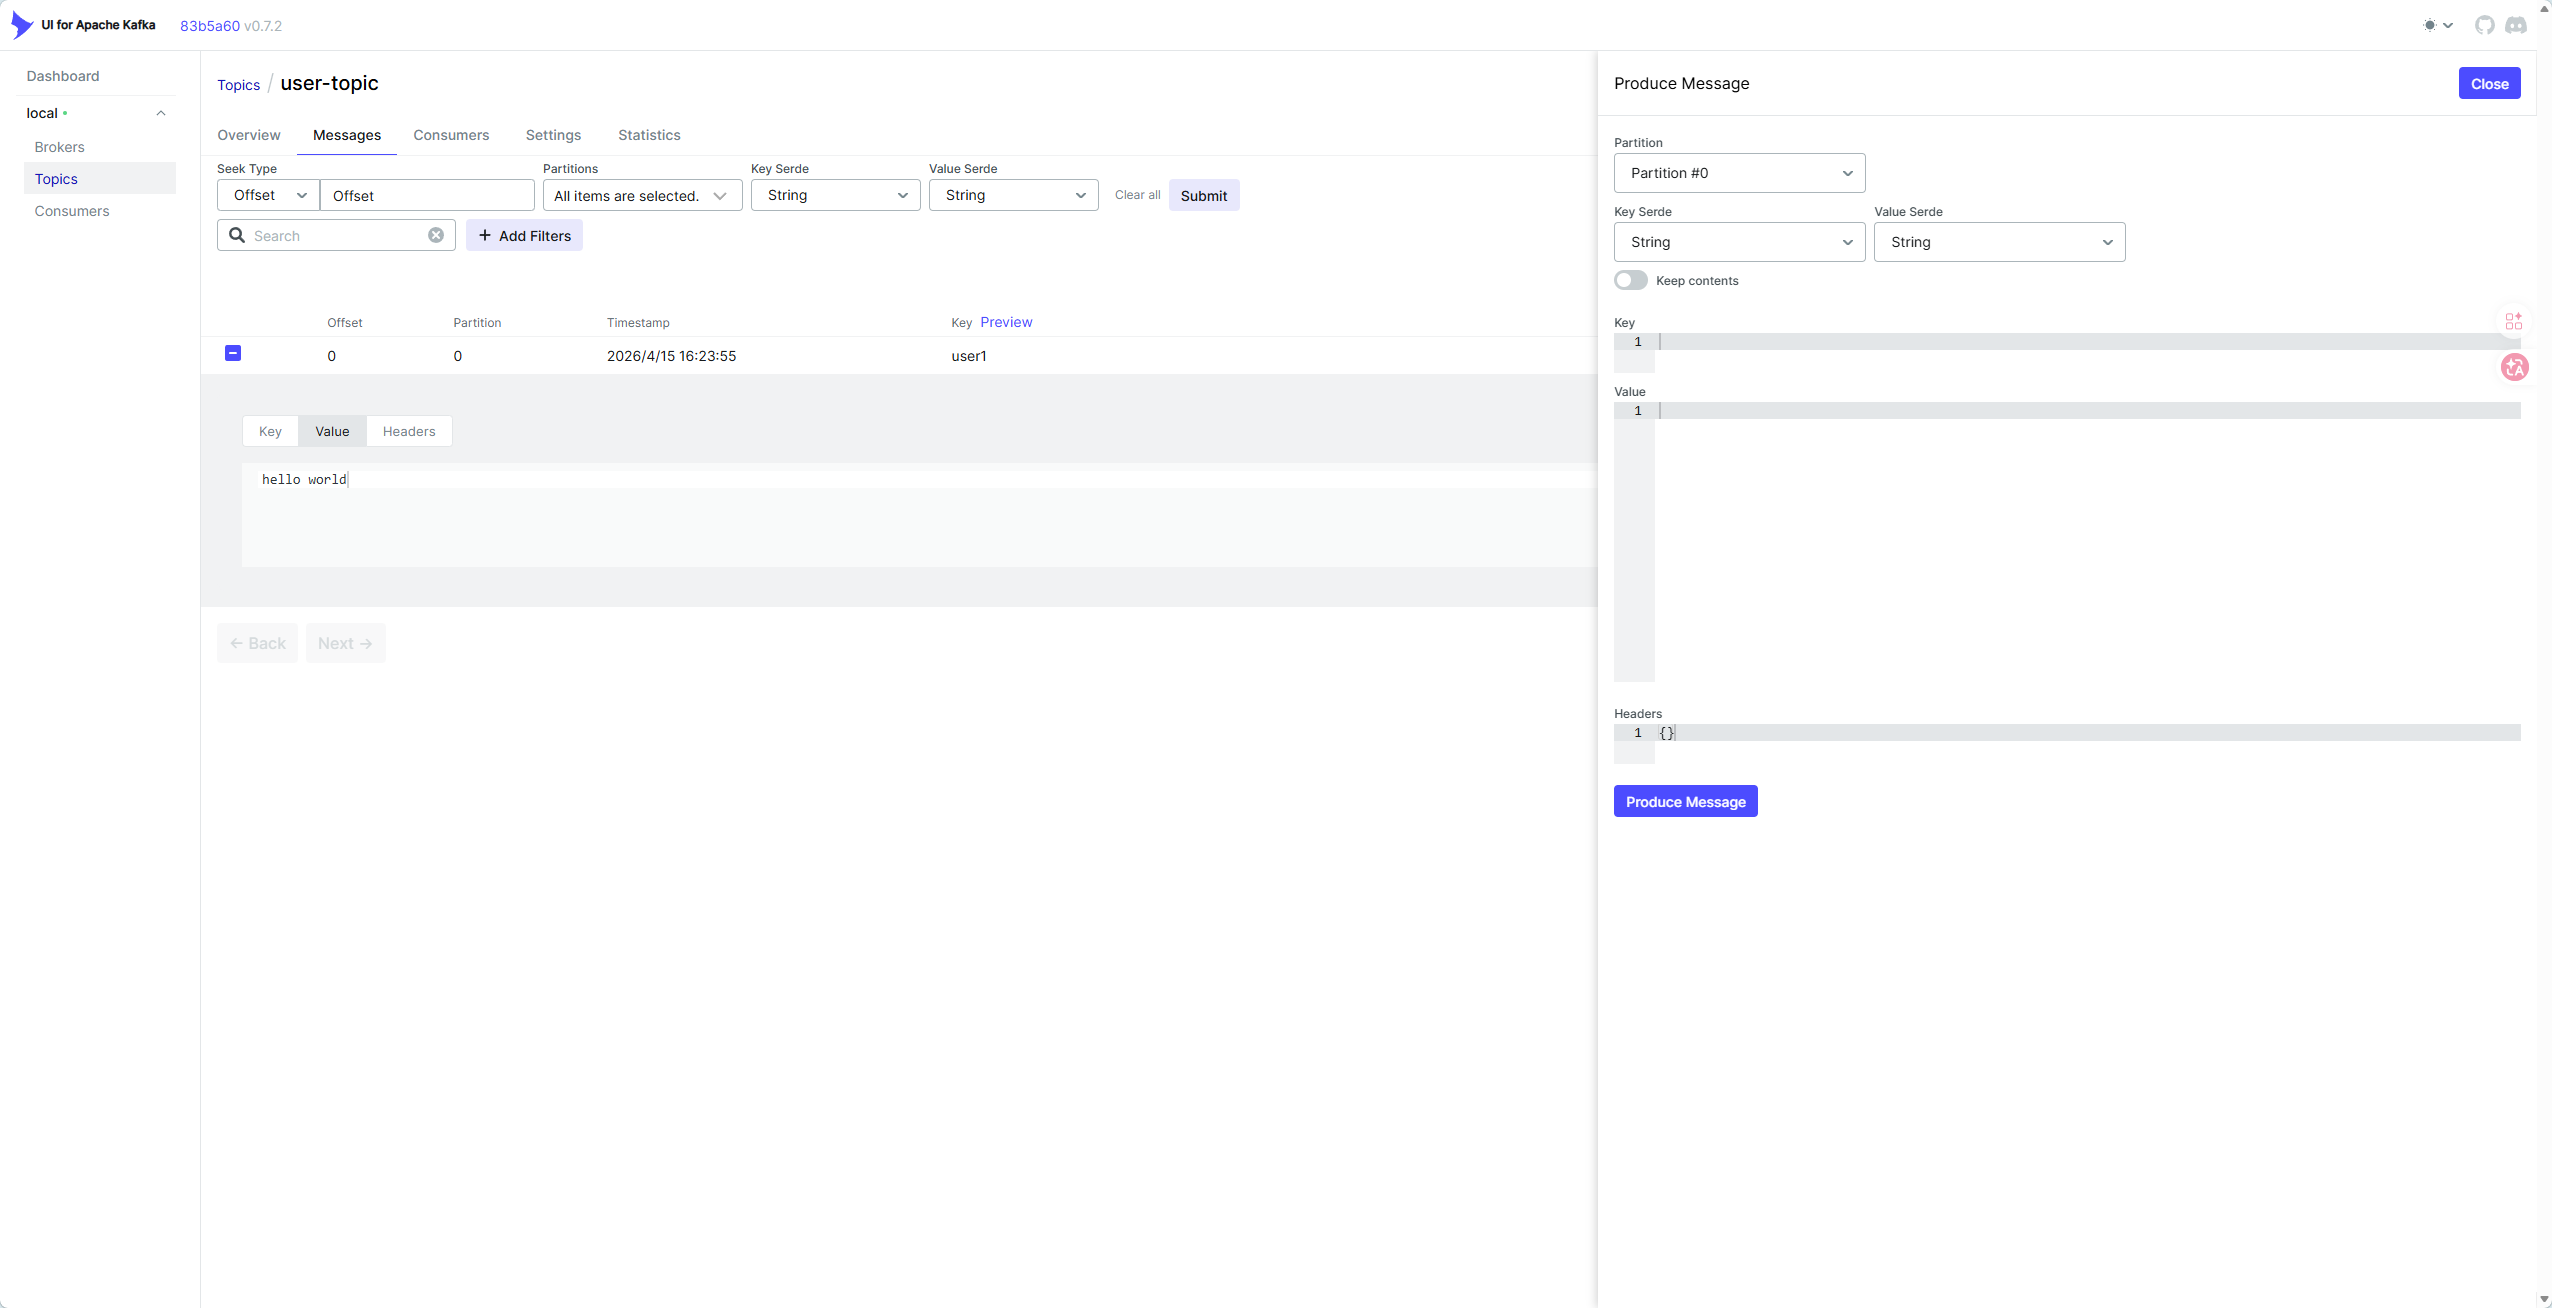Click the Produce Message button
This screenshot has height=1308, width=2552.
pos(1685,801)
